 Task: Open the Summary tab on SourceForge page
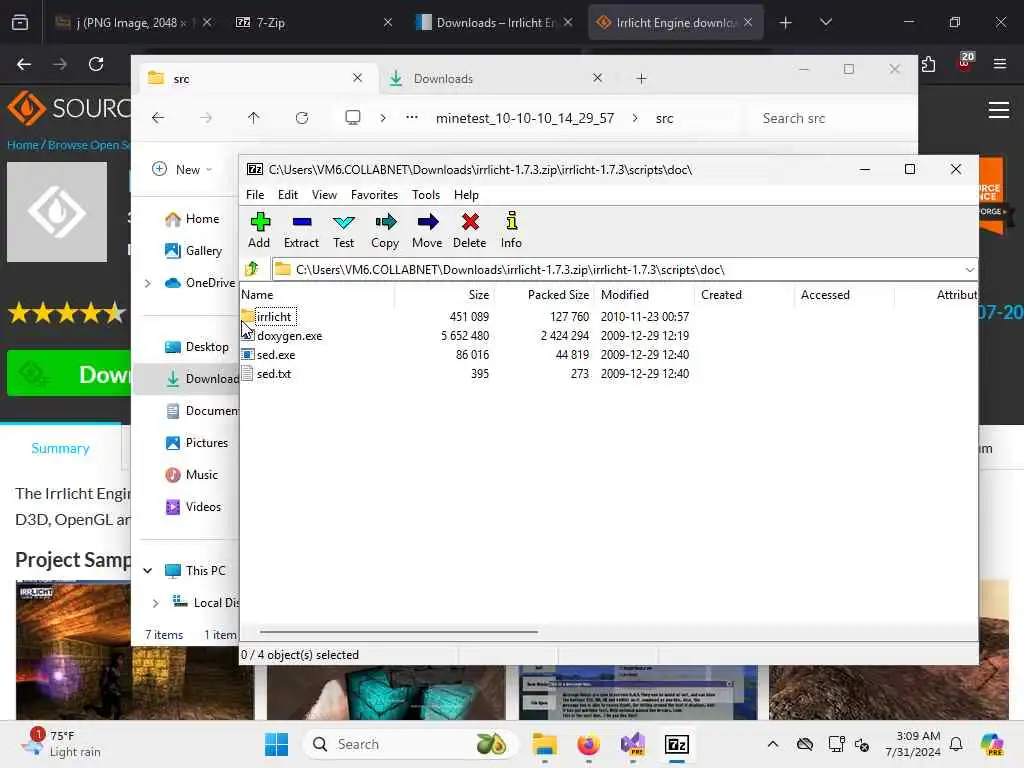pos(60,448)
